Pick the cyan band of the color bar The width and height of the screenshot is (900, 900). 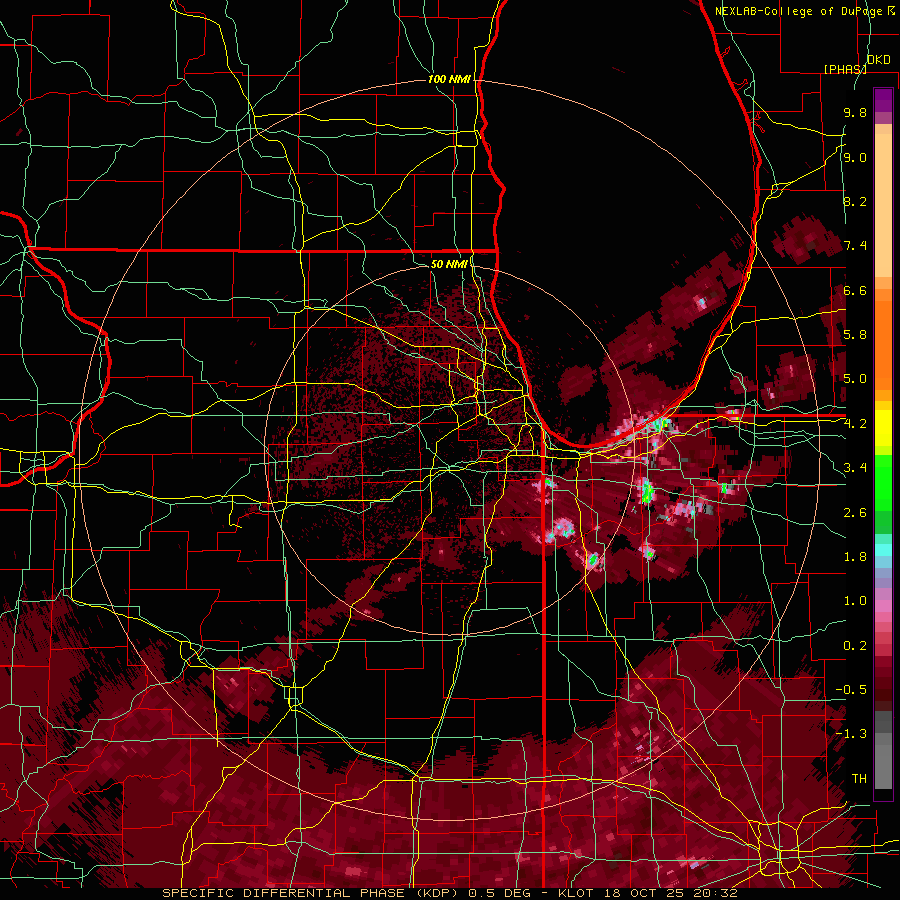pos(883,549)
